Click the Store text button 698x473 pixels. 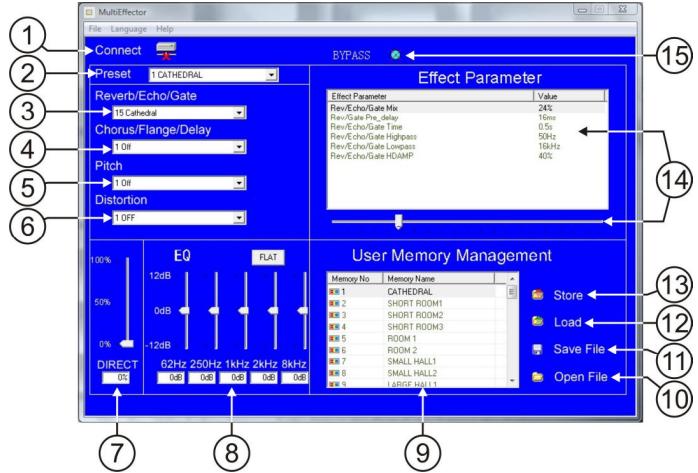coord(568,295)
